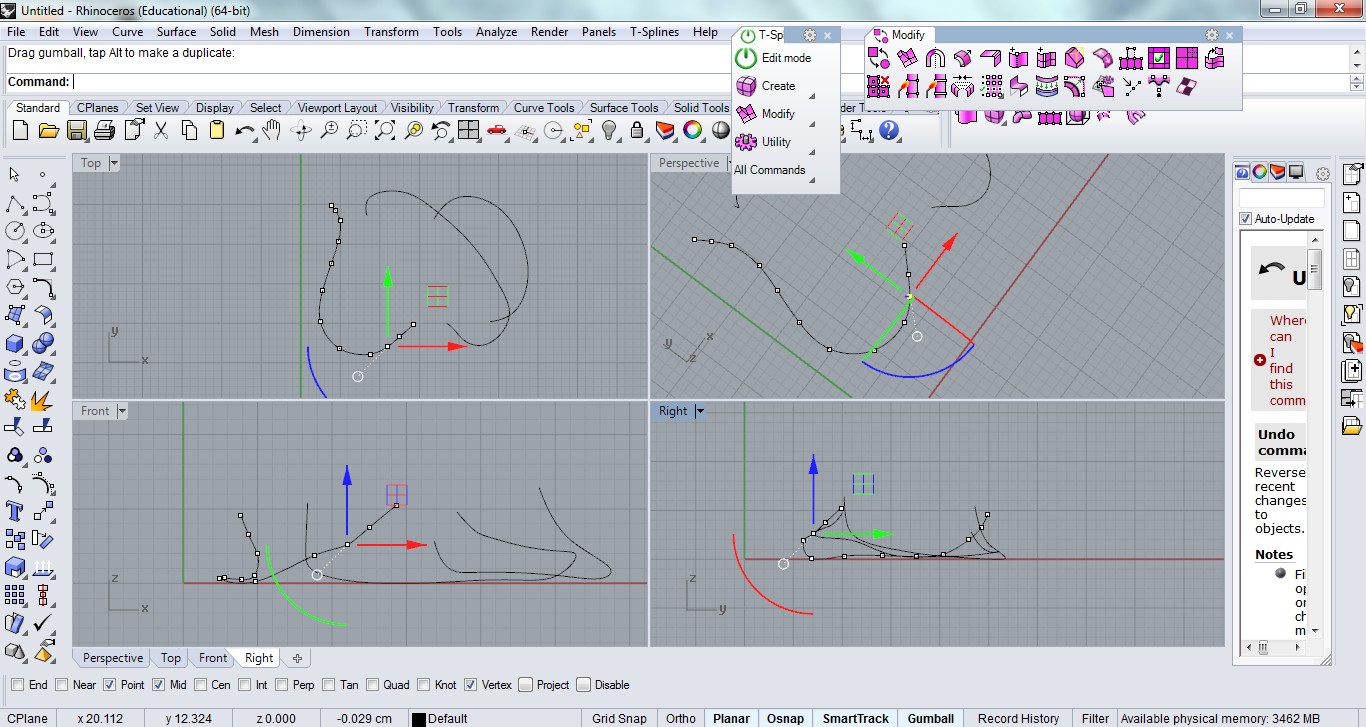Switch to the CPlanes toolbar tab
Screen dimensions: 1366x727
(98, 108)
